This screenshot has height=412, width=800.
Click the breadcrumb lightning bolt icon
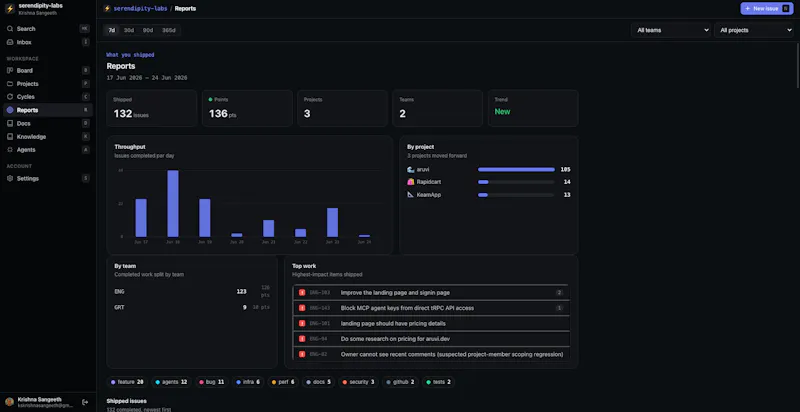pos(107,9)
